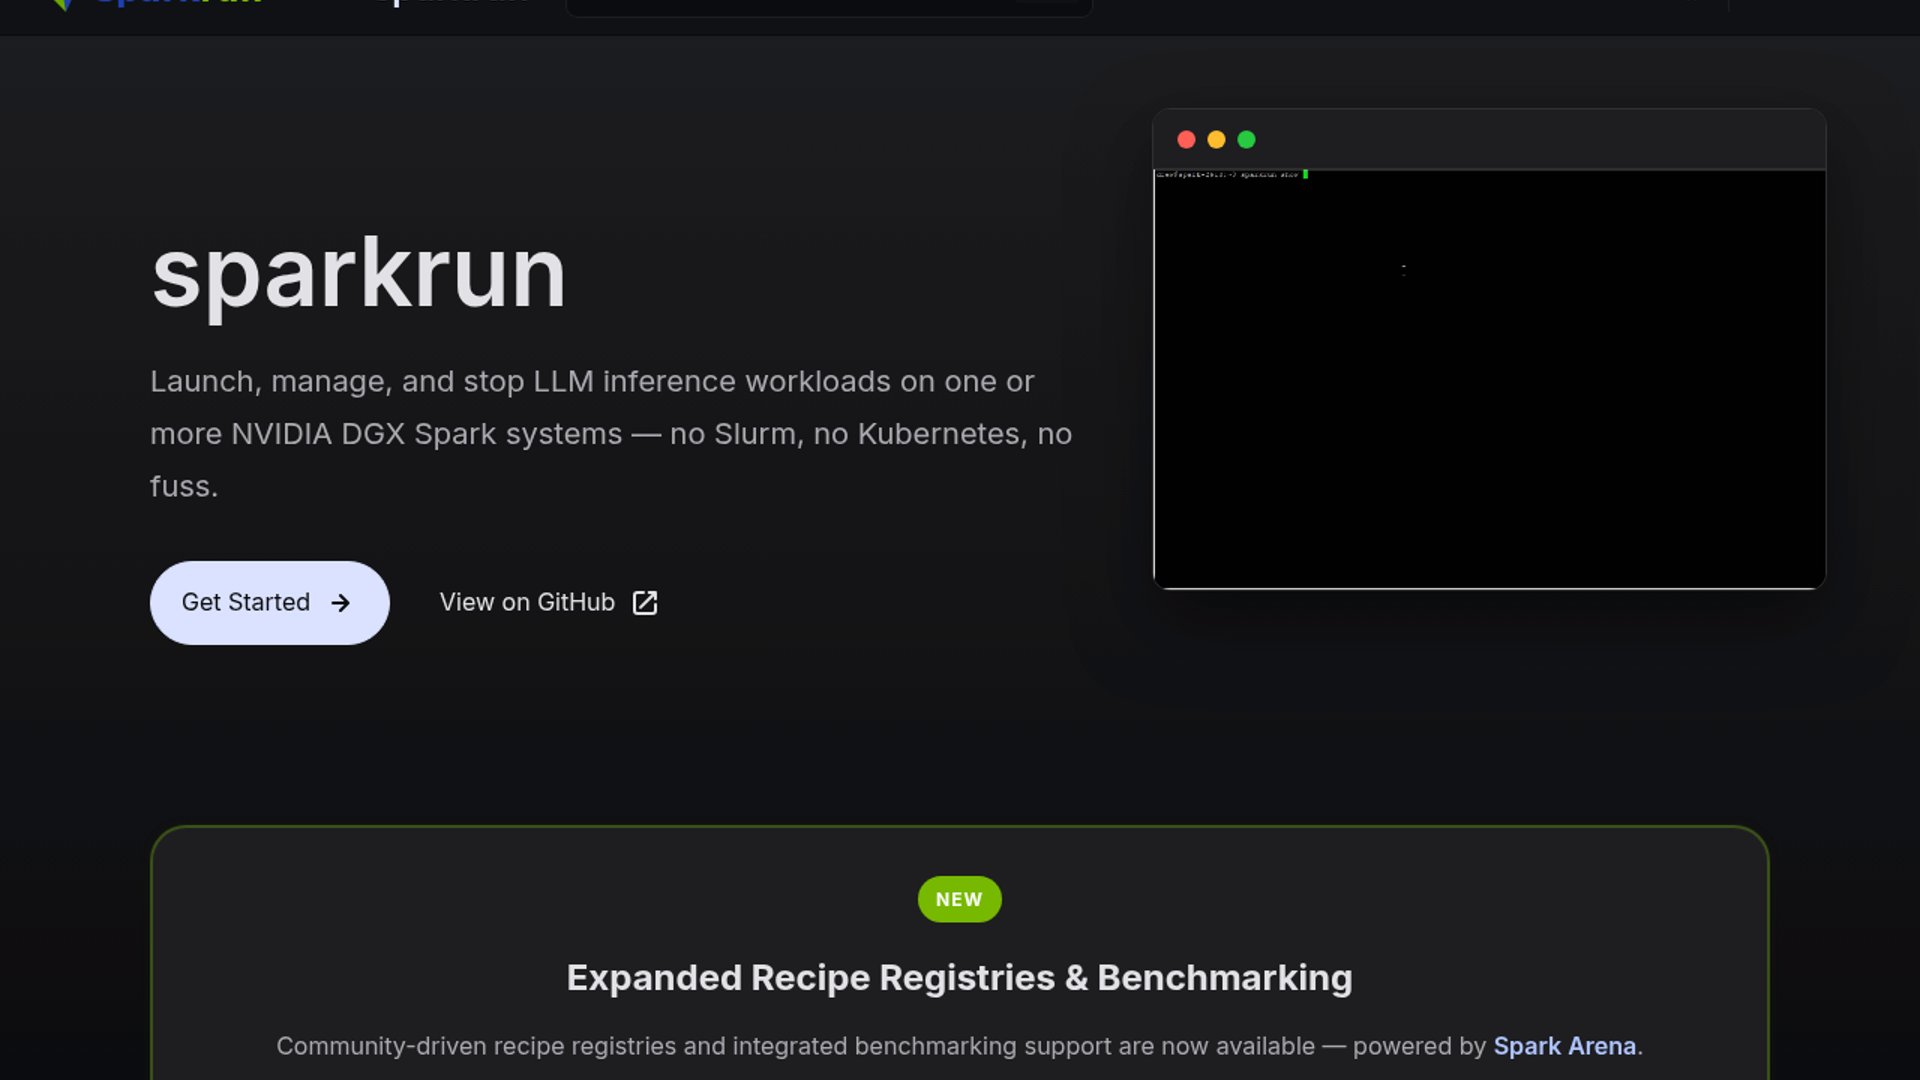The width and height of the screenshot is (1920, 1080).
Task: Click the external-link icon beside View on GitHub
Action: [645, 603]
